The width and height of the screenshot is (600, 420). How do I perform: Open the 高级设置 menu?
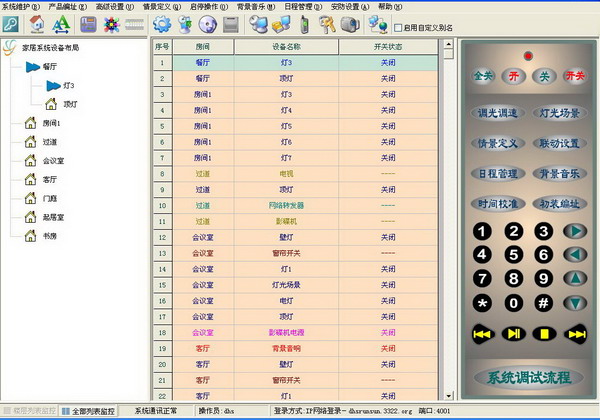115,7
